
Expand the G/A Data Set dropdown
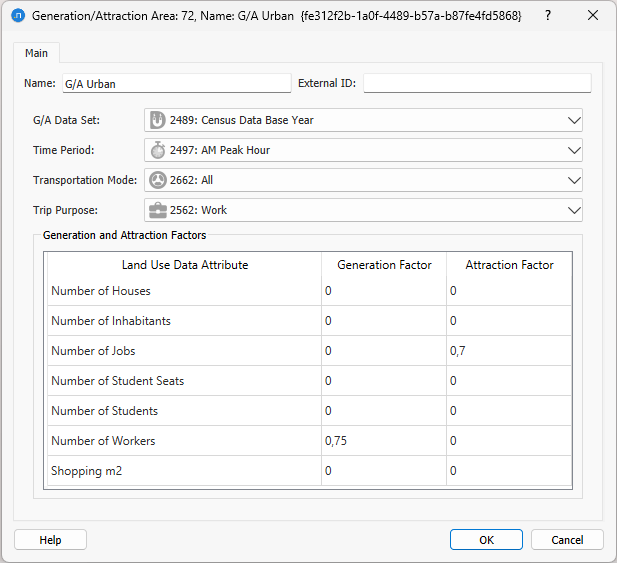click(x=573, y=120)
